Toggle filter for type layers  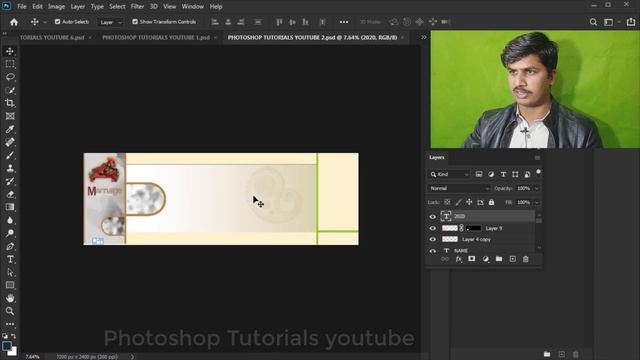coord(503,174)
